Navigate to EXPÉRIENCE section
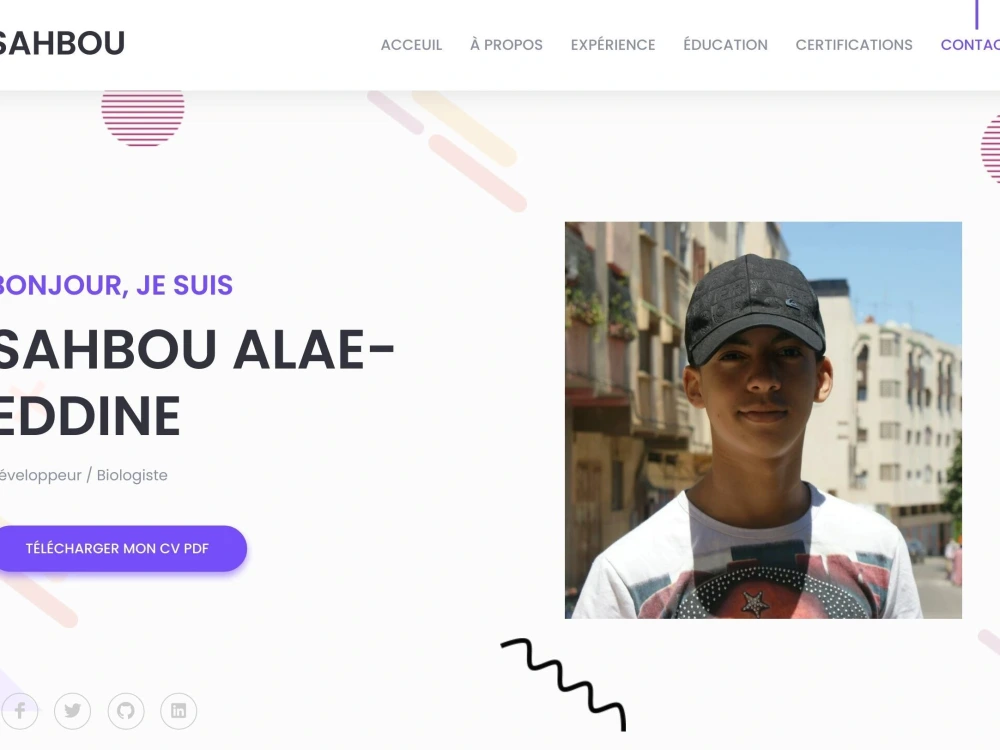 [x=613, y=45]
